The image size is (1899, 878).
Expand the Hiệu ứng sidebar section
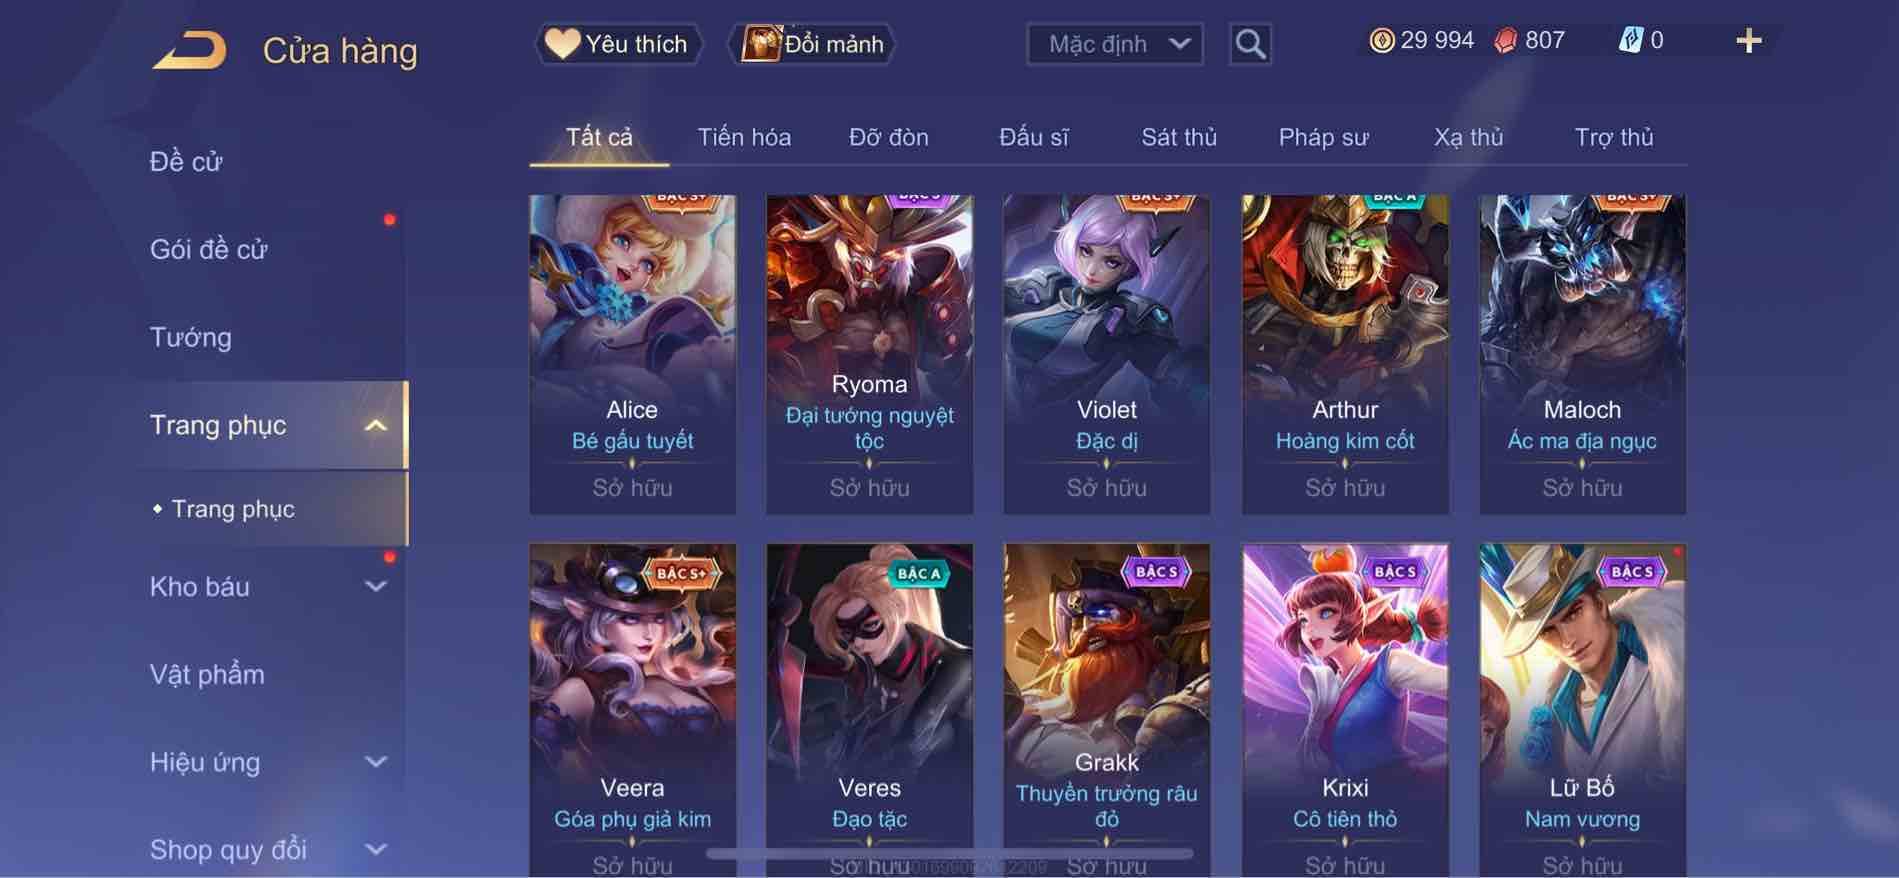(375, 762)
